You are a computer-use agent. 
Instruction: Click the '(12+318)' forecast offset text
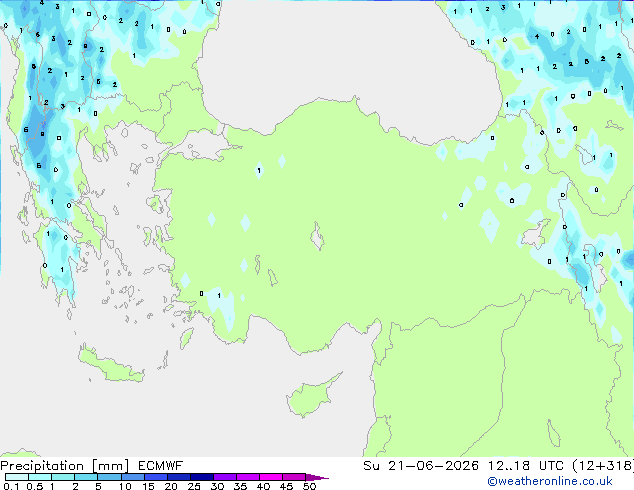(603, 466)
